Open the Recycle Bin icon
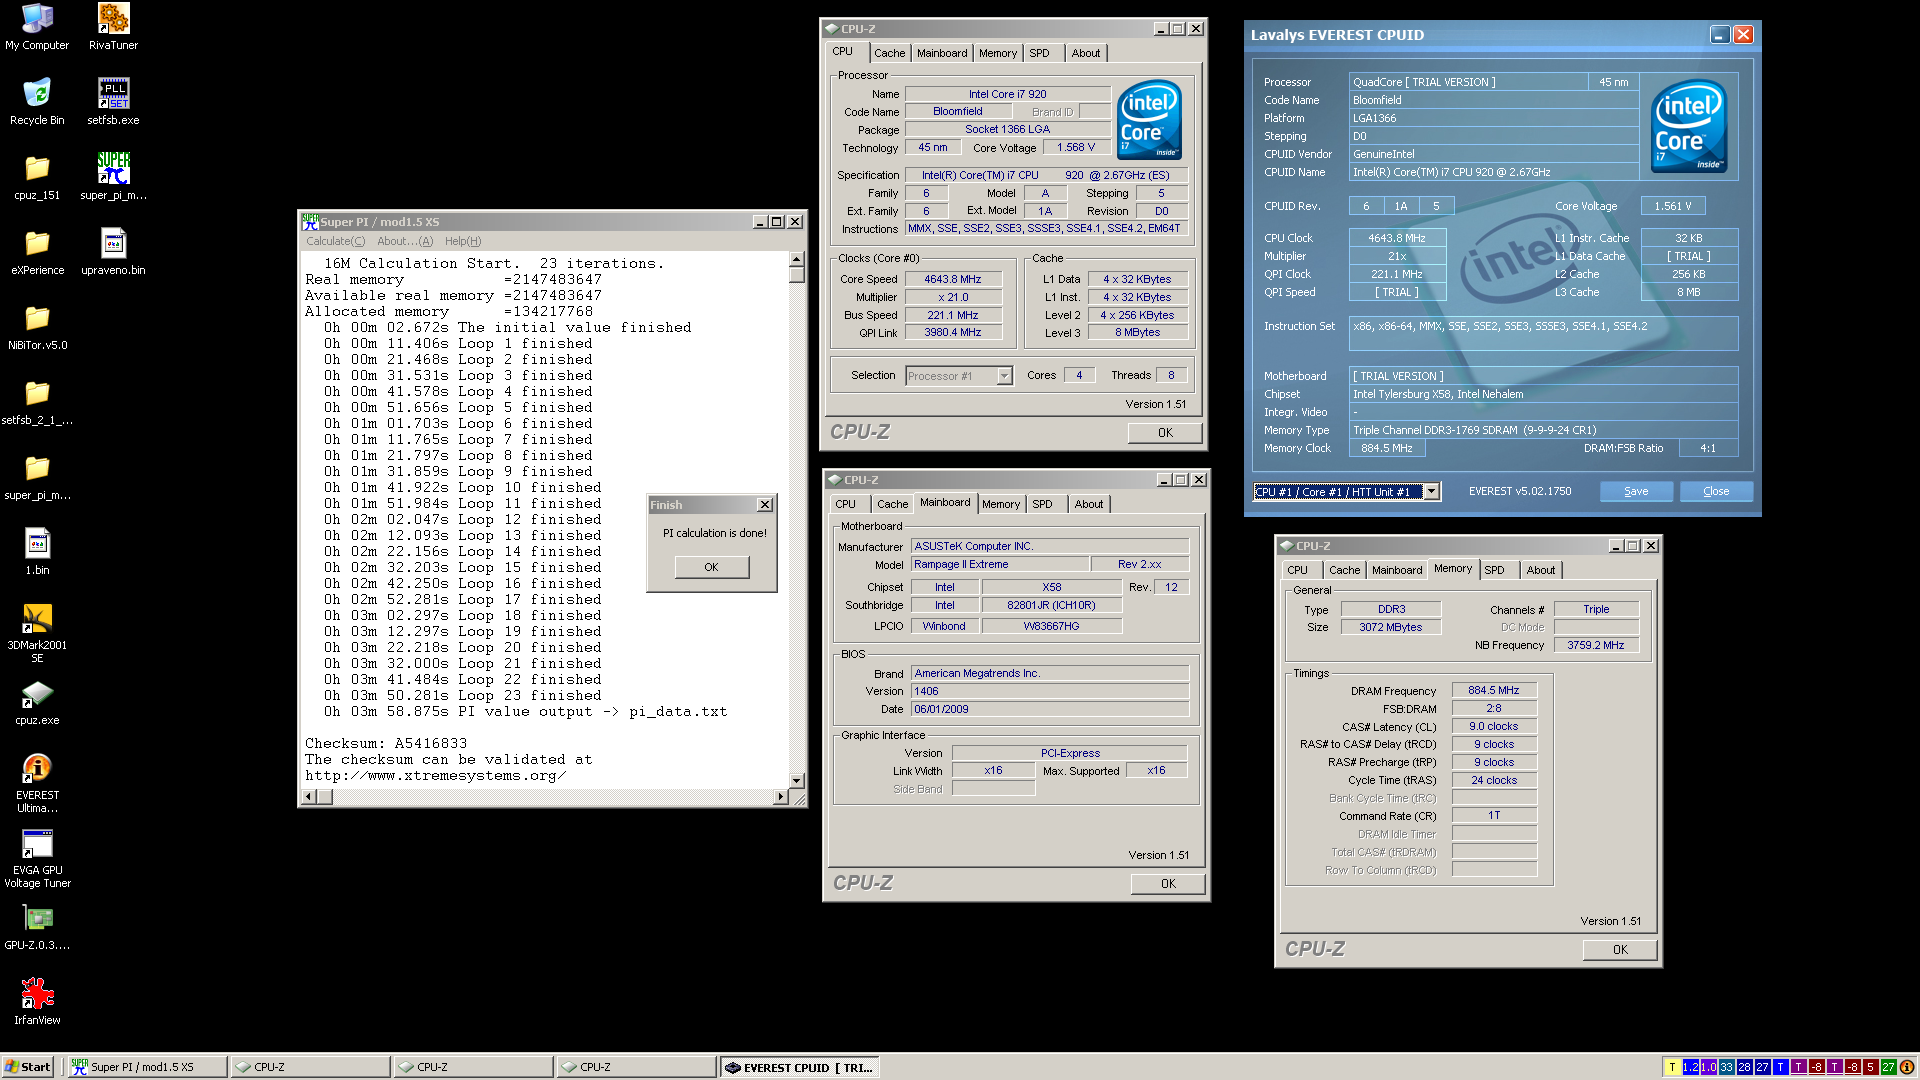 tap(37, 102)
